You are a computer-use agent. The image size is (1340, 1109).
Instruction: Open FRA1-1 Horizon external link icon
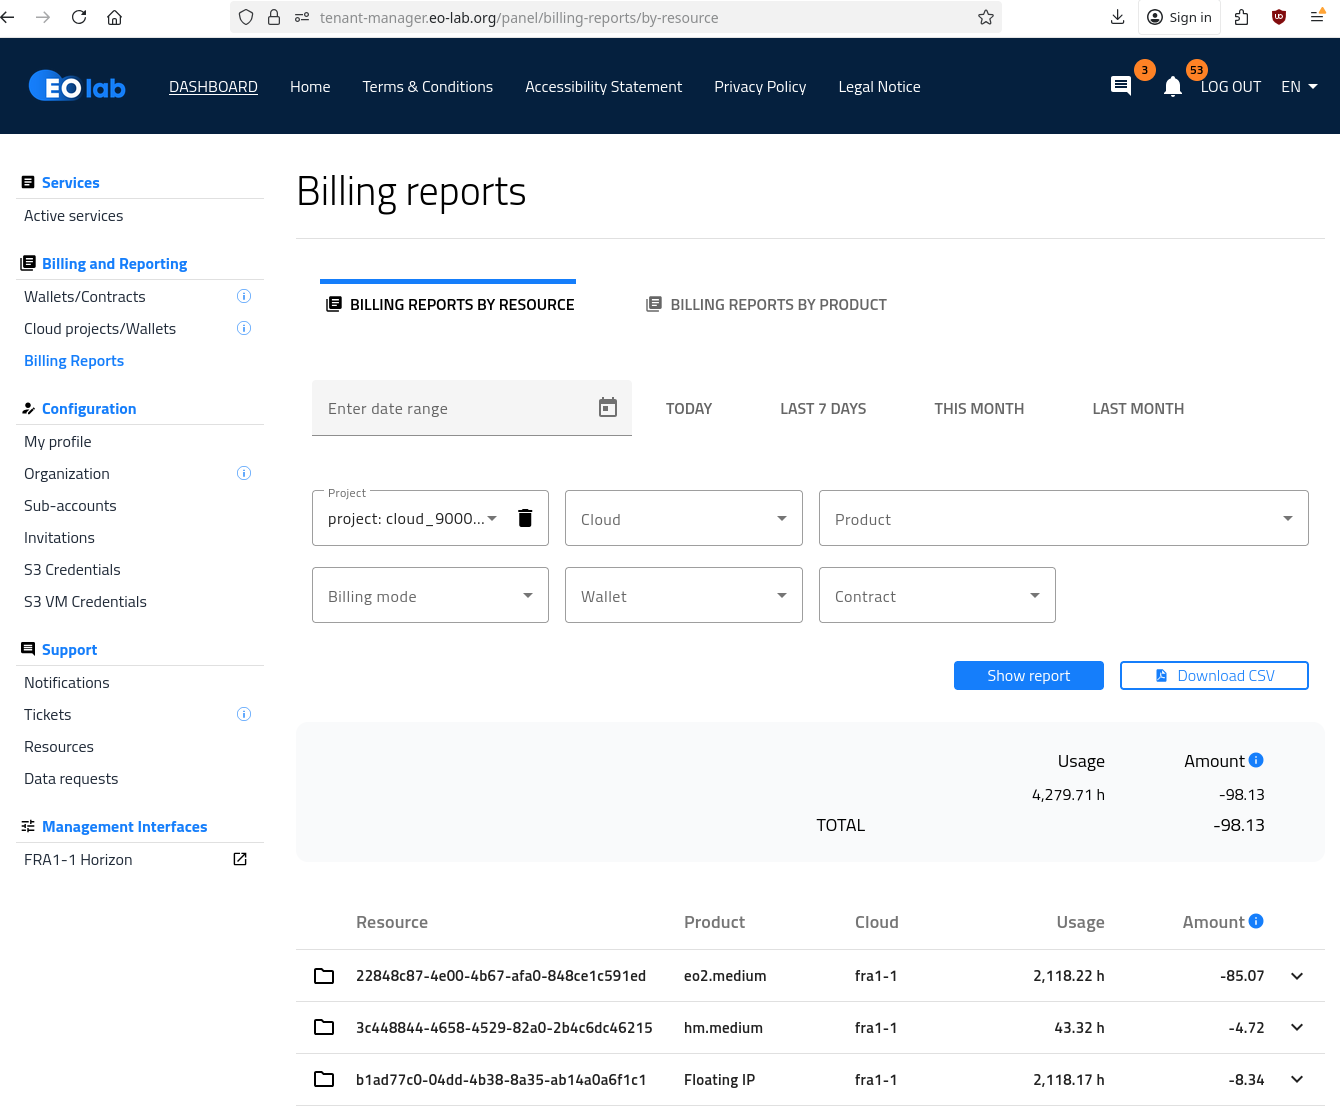point(240,860)
